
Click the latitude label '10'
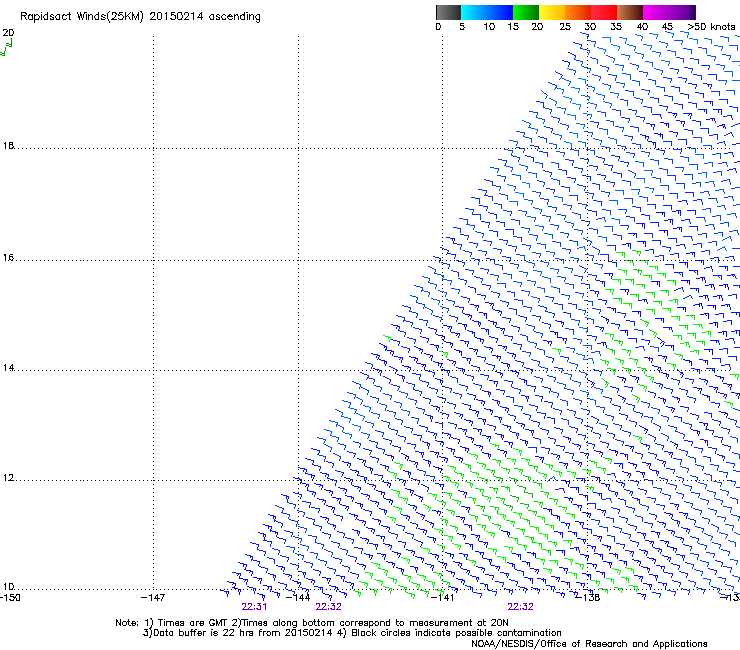pyautogui.click(x=8, y=587)
